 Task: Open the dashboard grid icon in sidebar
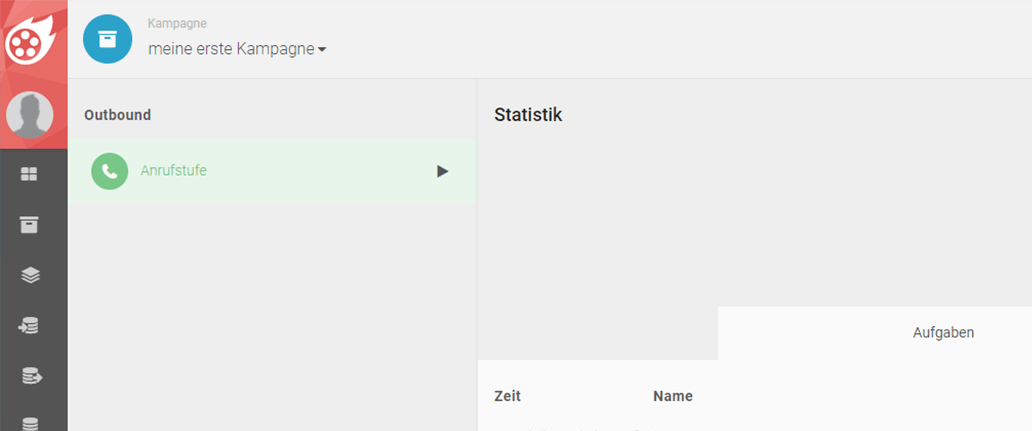tap(30, 174)
